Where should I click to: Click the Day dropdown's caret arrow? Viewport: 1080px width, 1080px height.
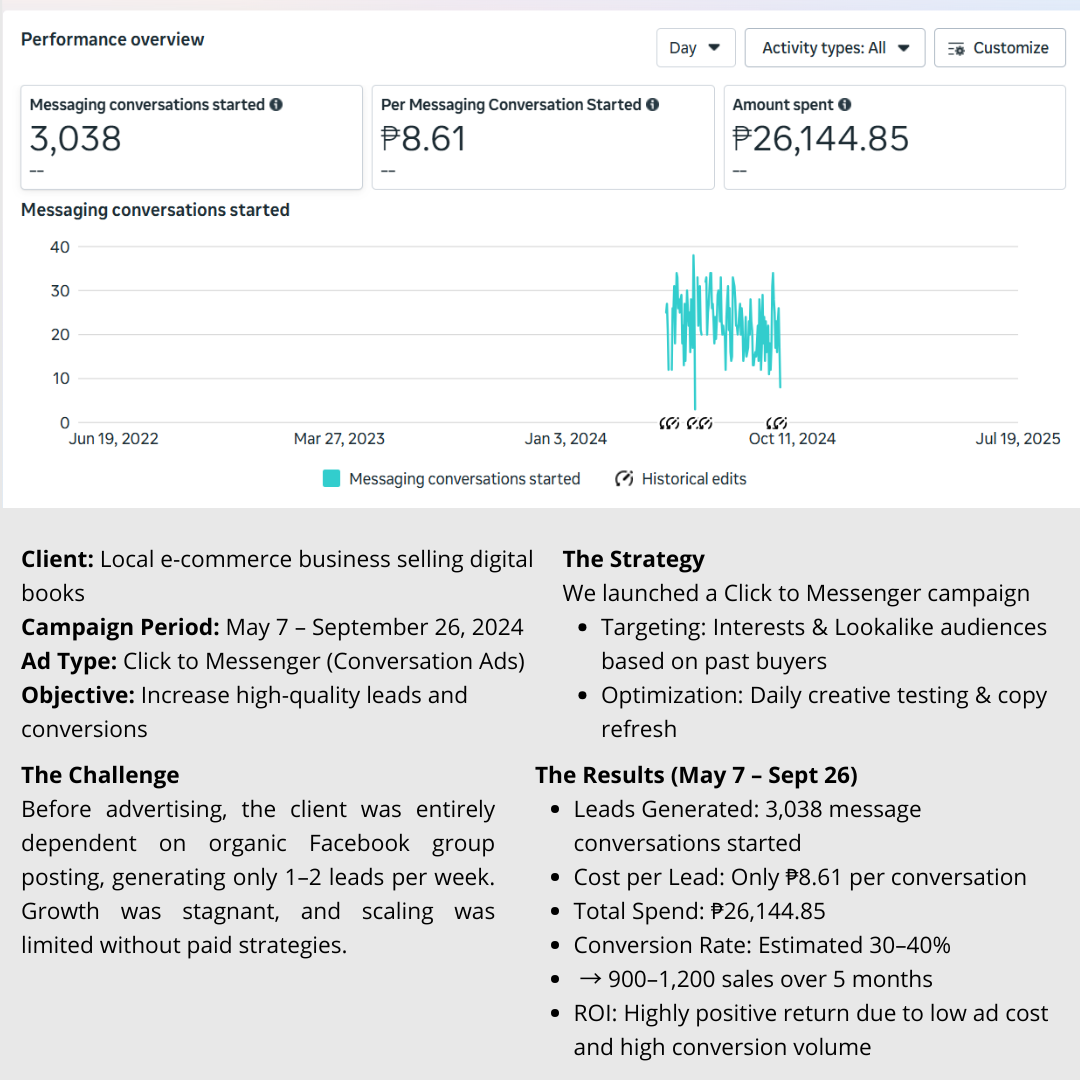pos(714,48)
